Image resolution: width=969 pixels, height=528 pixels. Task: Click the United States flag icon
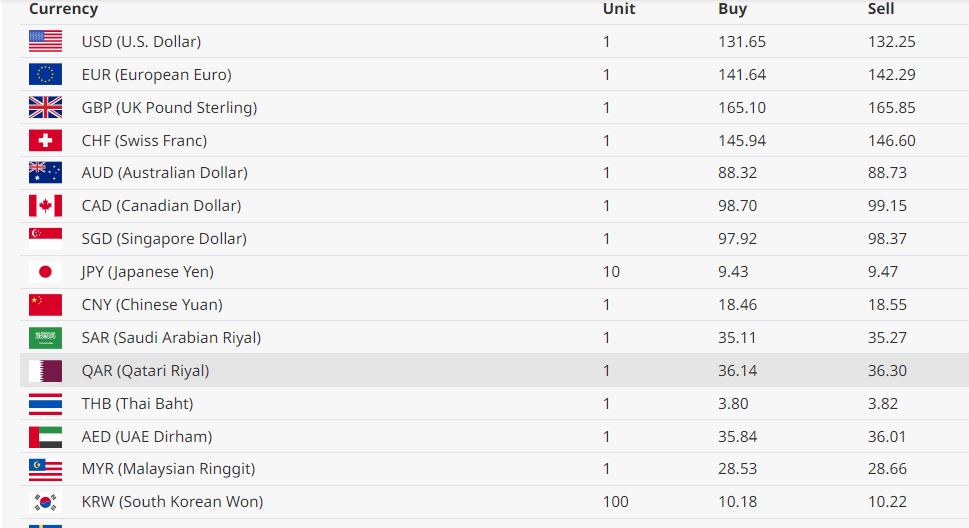click(x=45, y=42)
